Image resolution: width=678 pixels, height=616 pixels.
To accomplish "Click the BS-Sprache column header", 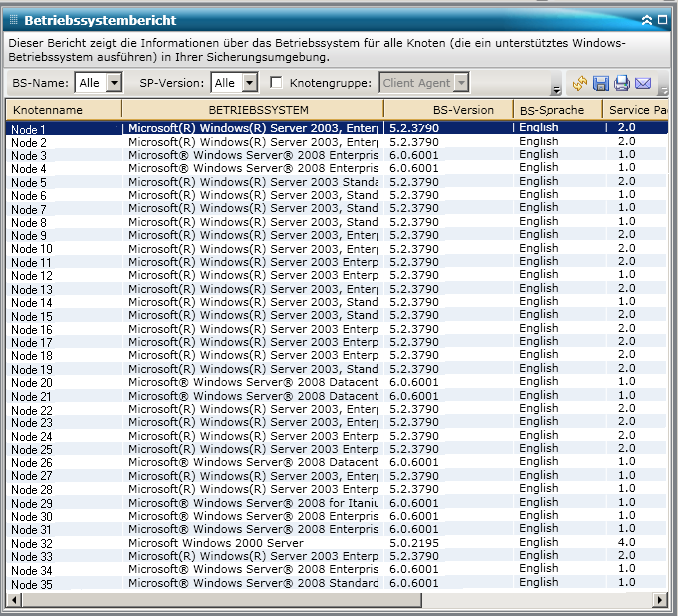I will [557, 110].
